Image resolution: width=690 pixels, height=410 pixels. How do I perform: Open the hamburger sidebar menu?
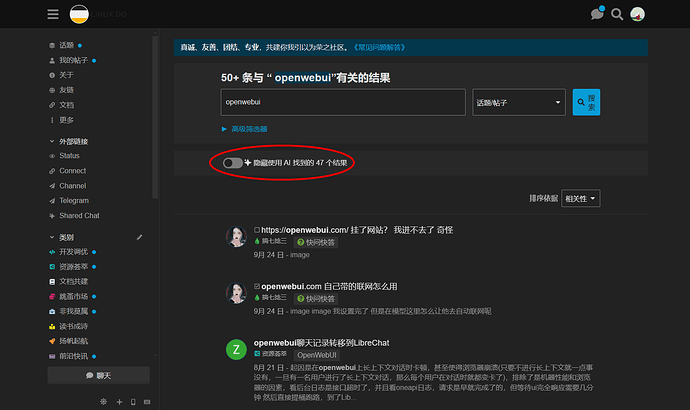tap(53, 14)
